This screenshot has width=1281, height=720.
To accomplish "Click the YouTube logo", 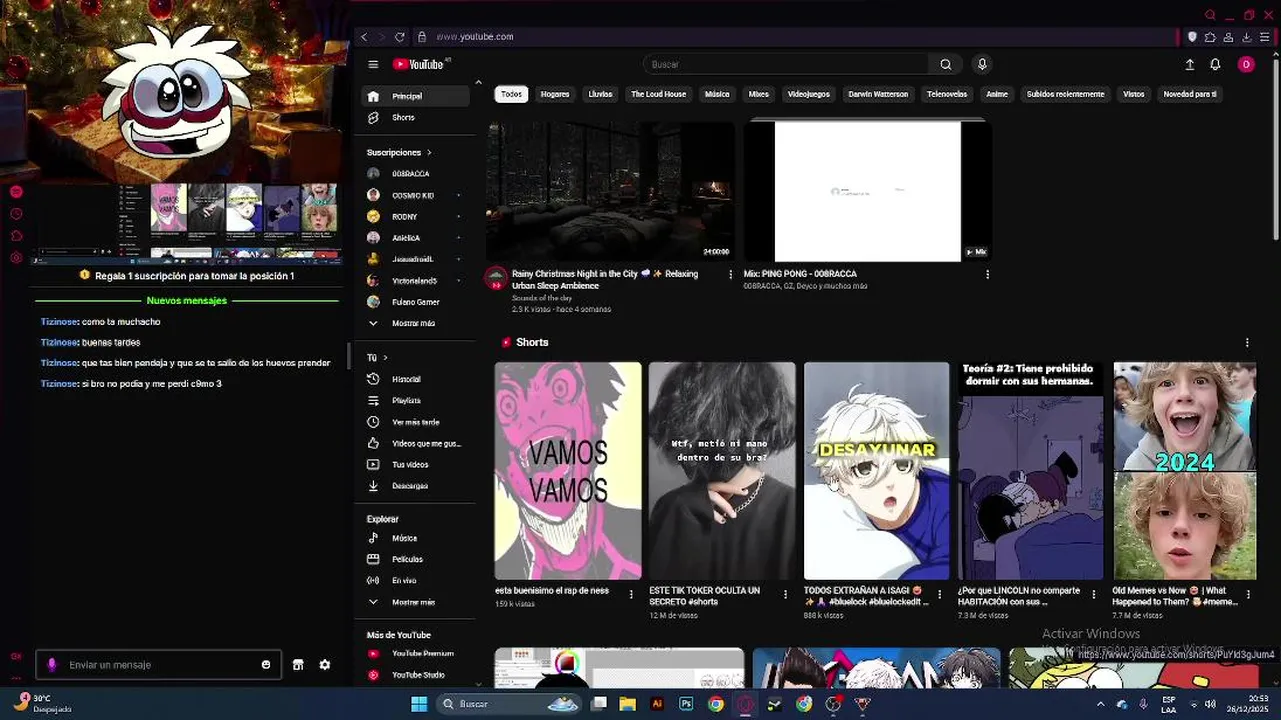I will (x=418, y=64).
